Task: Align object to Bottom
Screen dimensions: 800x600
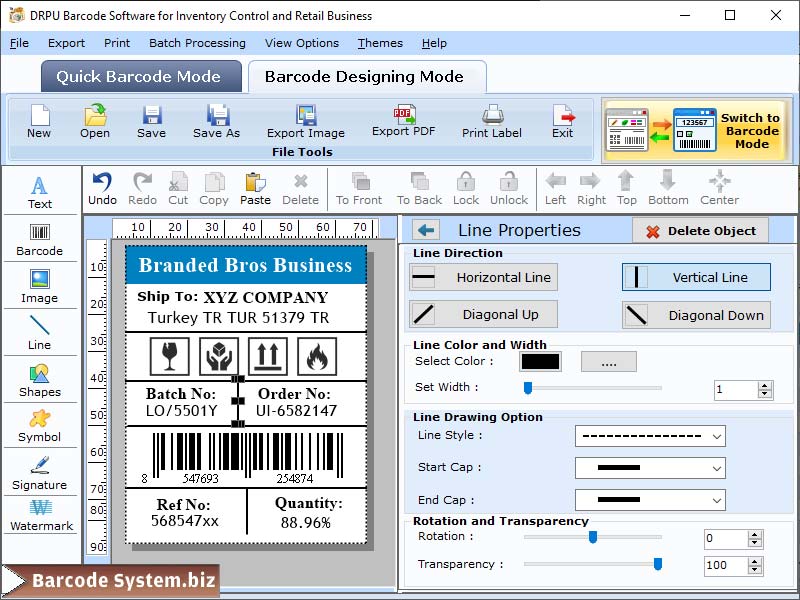Action: [668, 189]
